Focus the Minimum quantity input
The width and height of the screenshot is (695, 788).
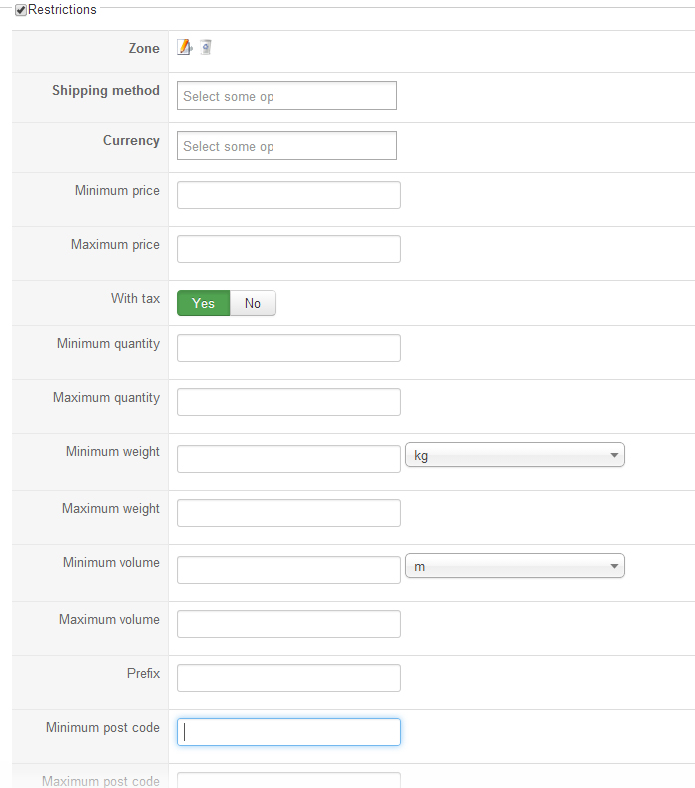(x=288, y=348)
